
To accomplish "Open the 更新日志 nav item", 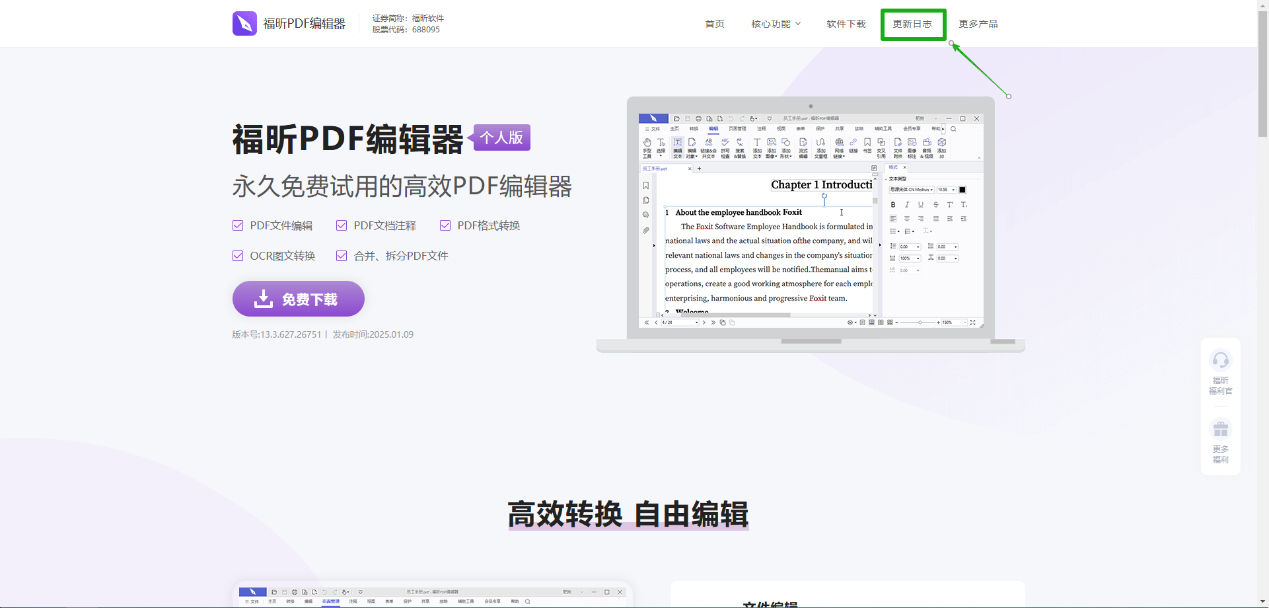I will tap(912, 24).
